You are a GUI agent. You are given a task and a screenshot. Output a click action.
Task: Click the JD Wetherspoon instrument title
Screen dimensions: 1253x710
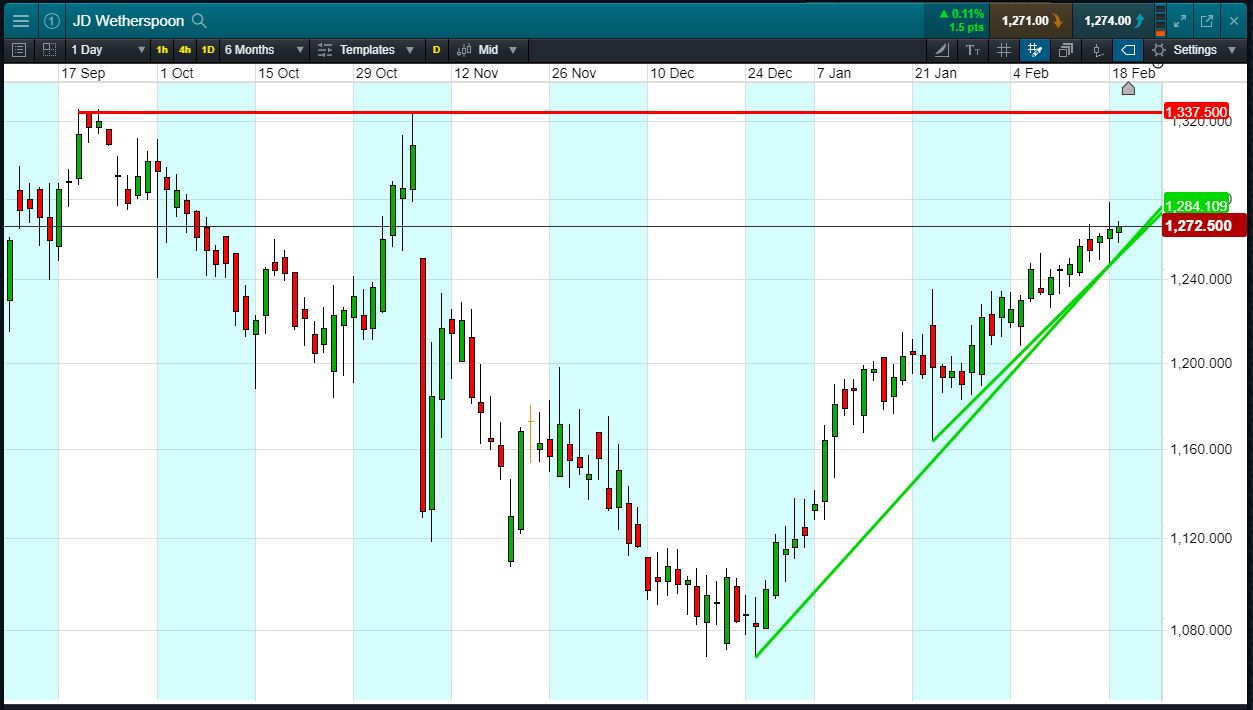(128, 20)
